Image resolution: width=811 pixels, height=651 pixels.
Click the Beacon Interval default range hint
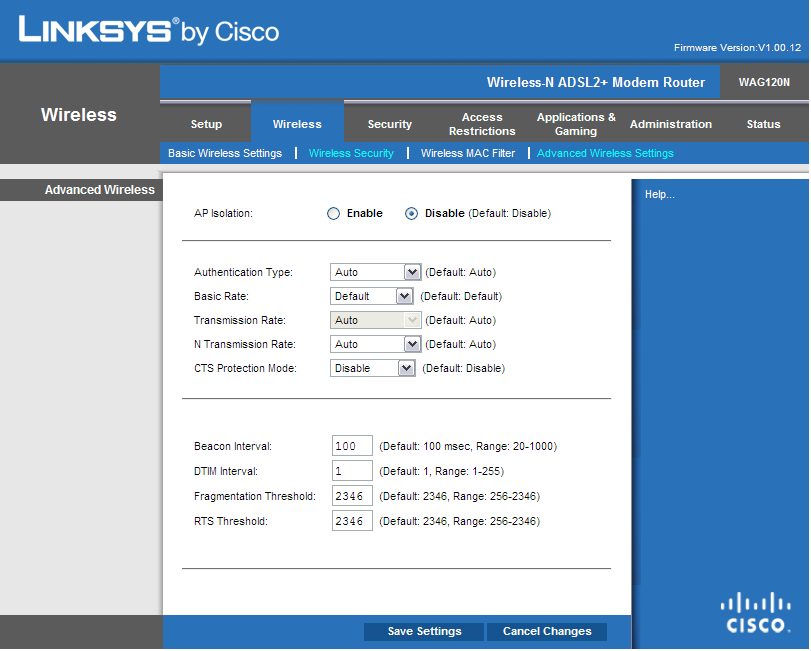coord(468,446)
